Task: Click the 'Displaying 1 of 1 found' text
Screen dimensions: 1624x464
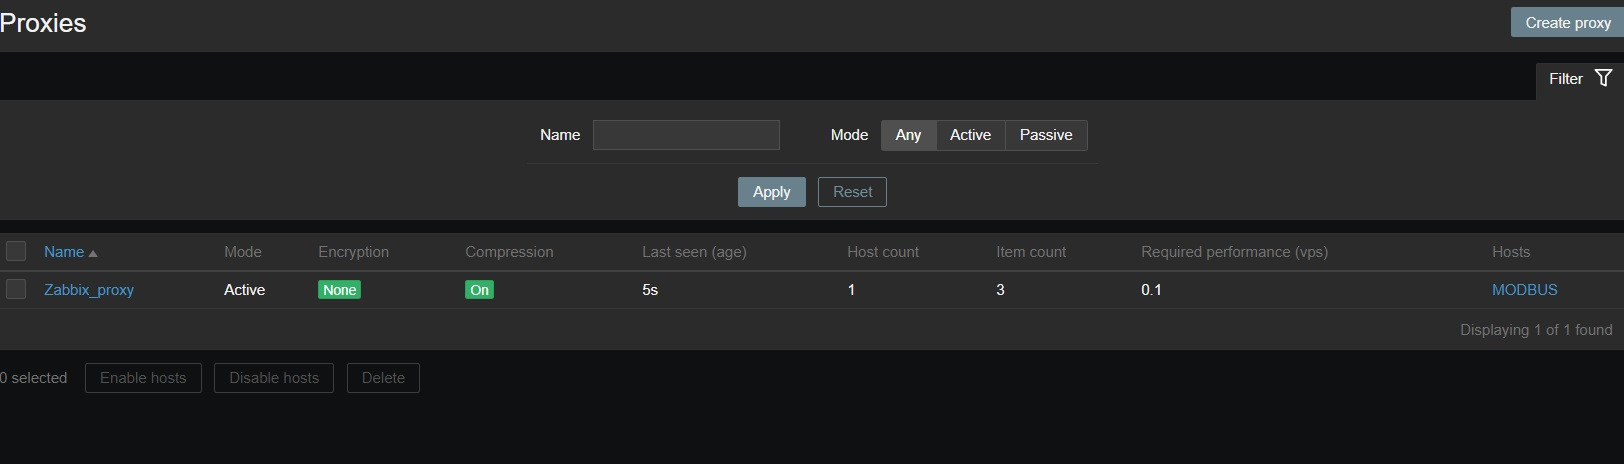Action: (1535, 330)
